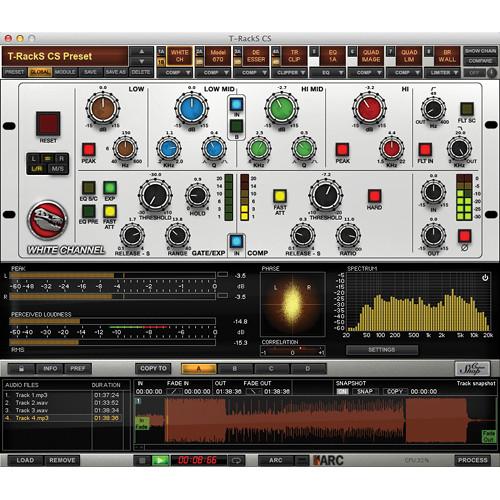Viewport: 500px width, 500px height.
Task: Toggle the green EXP button
Action: click(110, 188)
